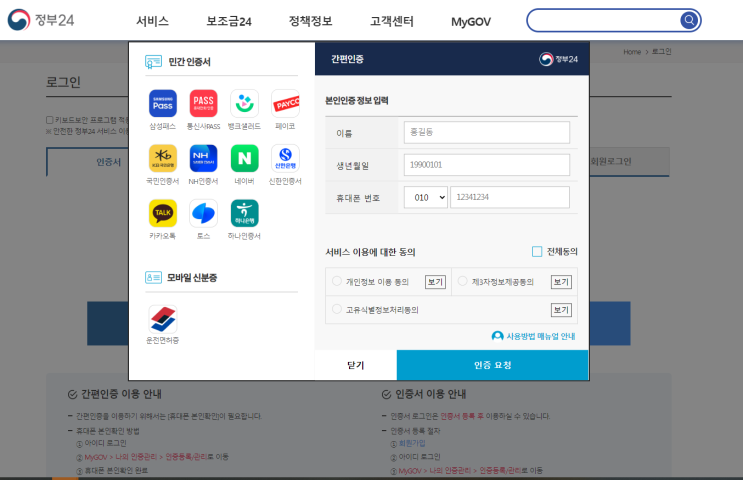Switch to the 인증서 login tab

[x=88, y=162]
